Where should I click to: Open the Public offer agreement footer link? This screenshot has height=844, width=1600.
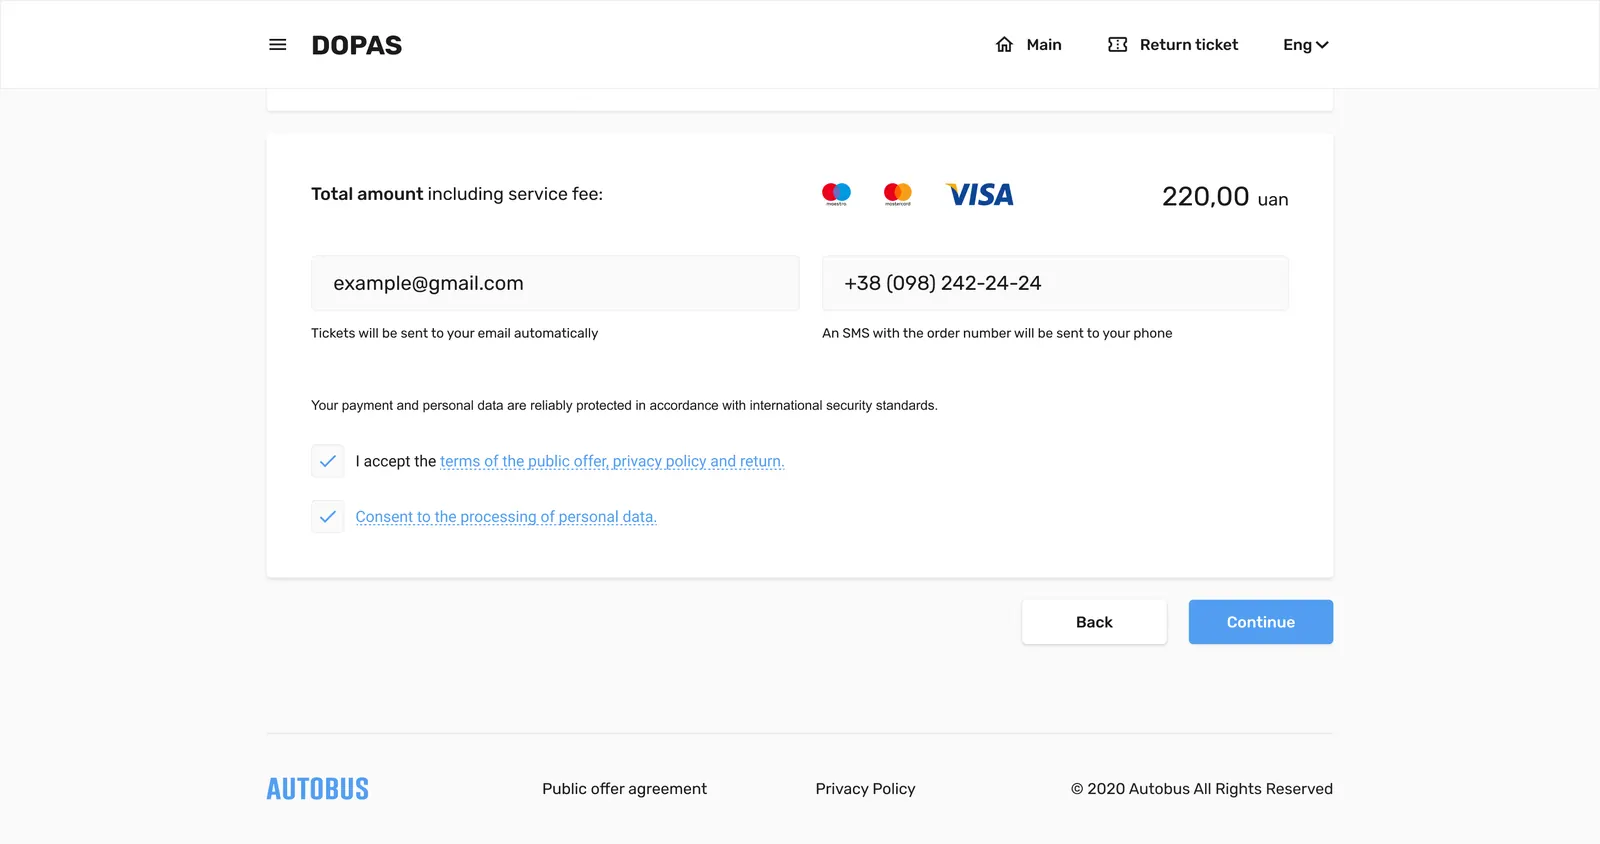(x=625, y=789)
